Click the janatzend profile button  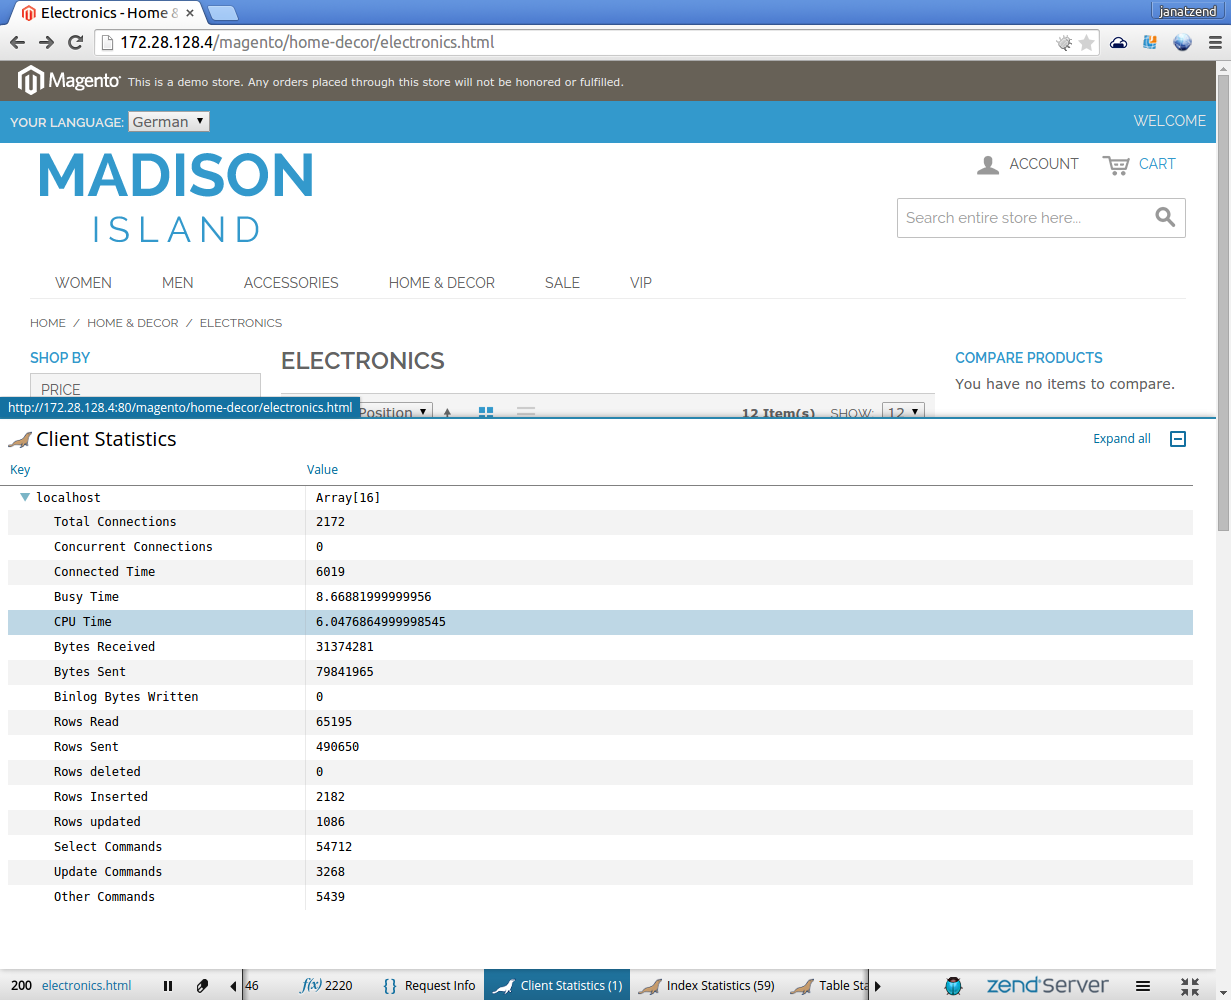coord(1187,11)
